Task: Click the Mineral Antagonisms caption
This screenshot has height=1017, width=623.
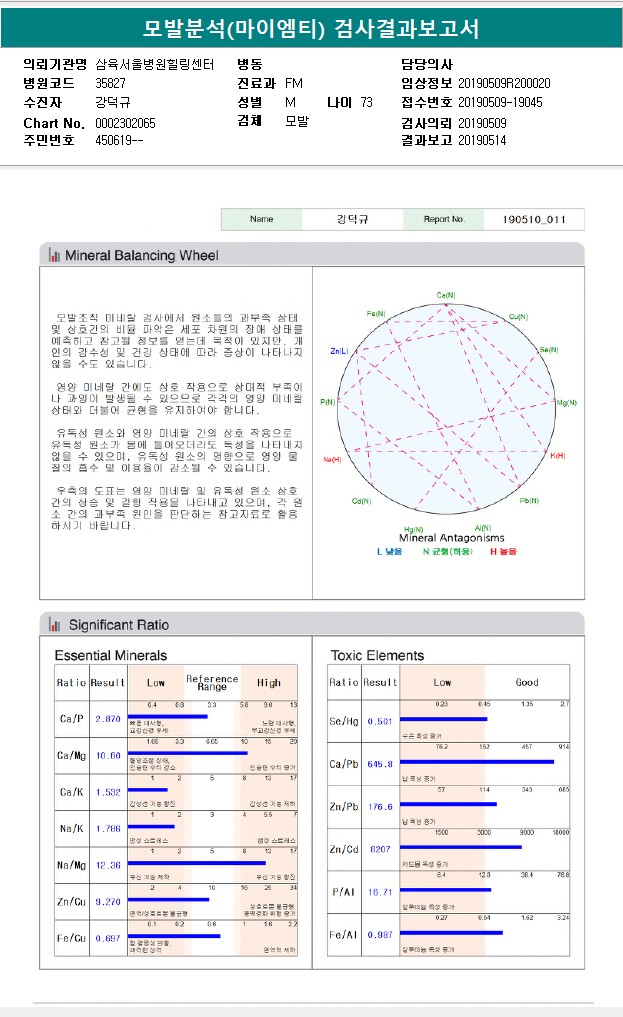Action: [x=451, y=538]
